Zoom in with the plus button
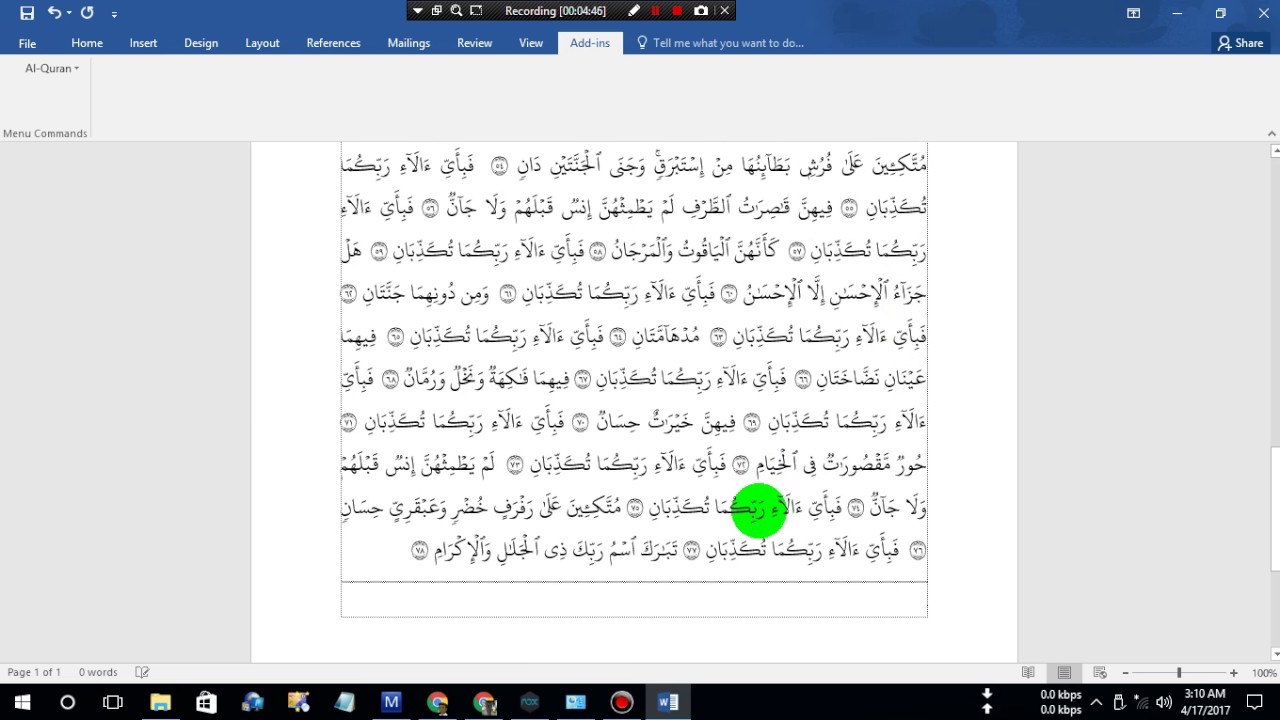1280x720 pixels. 1233,673
